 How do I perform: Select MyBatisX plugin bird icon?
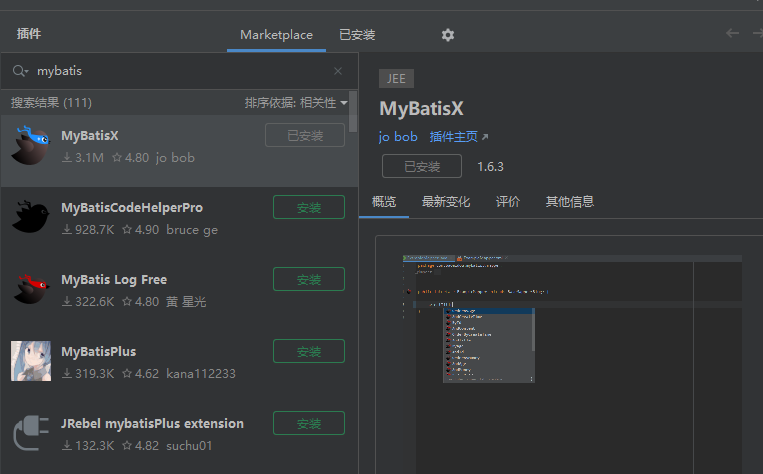(x=31, y=146)
